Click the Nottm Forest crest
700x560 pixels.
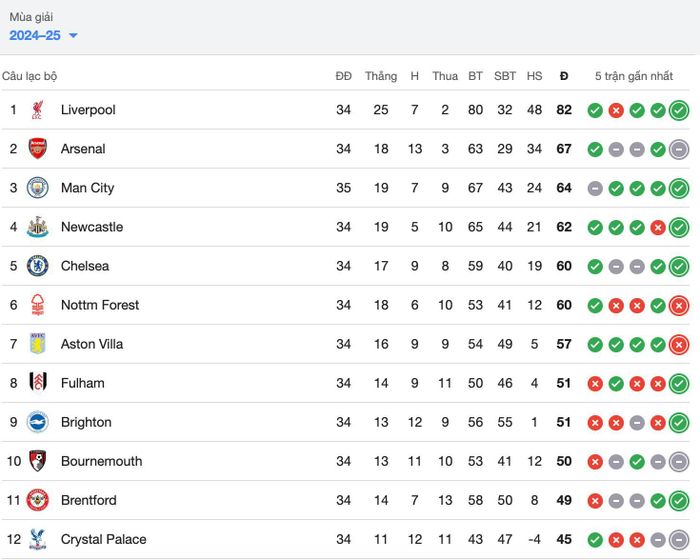38,305
